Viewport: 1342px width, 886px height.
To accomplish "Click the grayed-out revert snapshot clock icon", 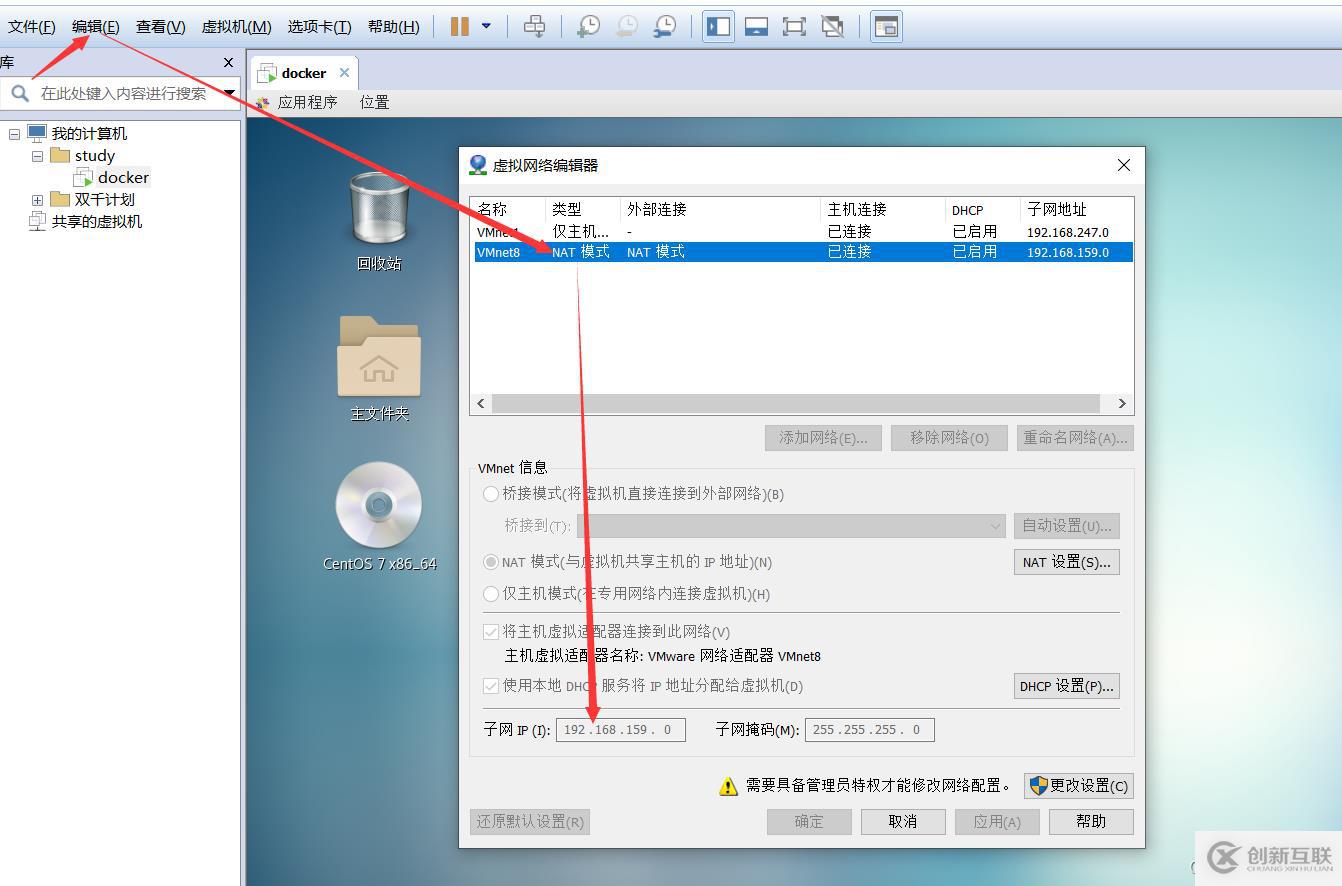I will pyautogui.click(x=626, y=27).
